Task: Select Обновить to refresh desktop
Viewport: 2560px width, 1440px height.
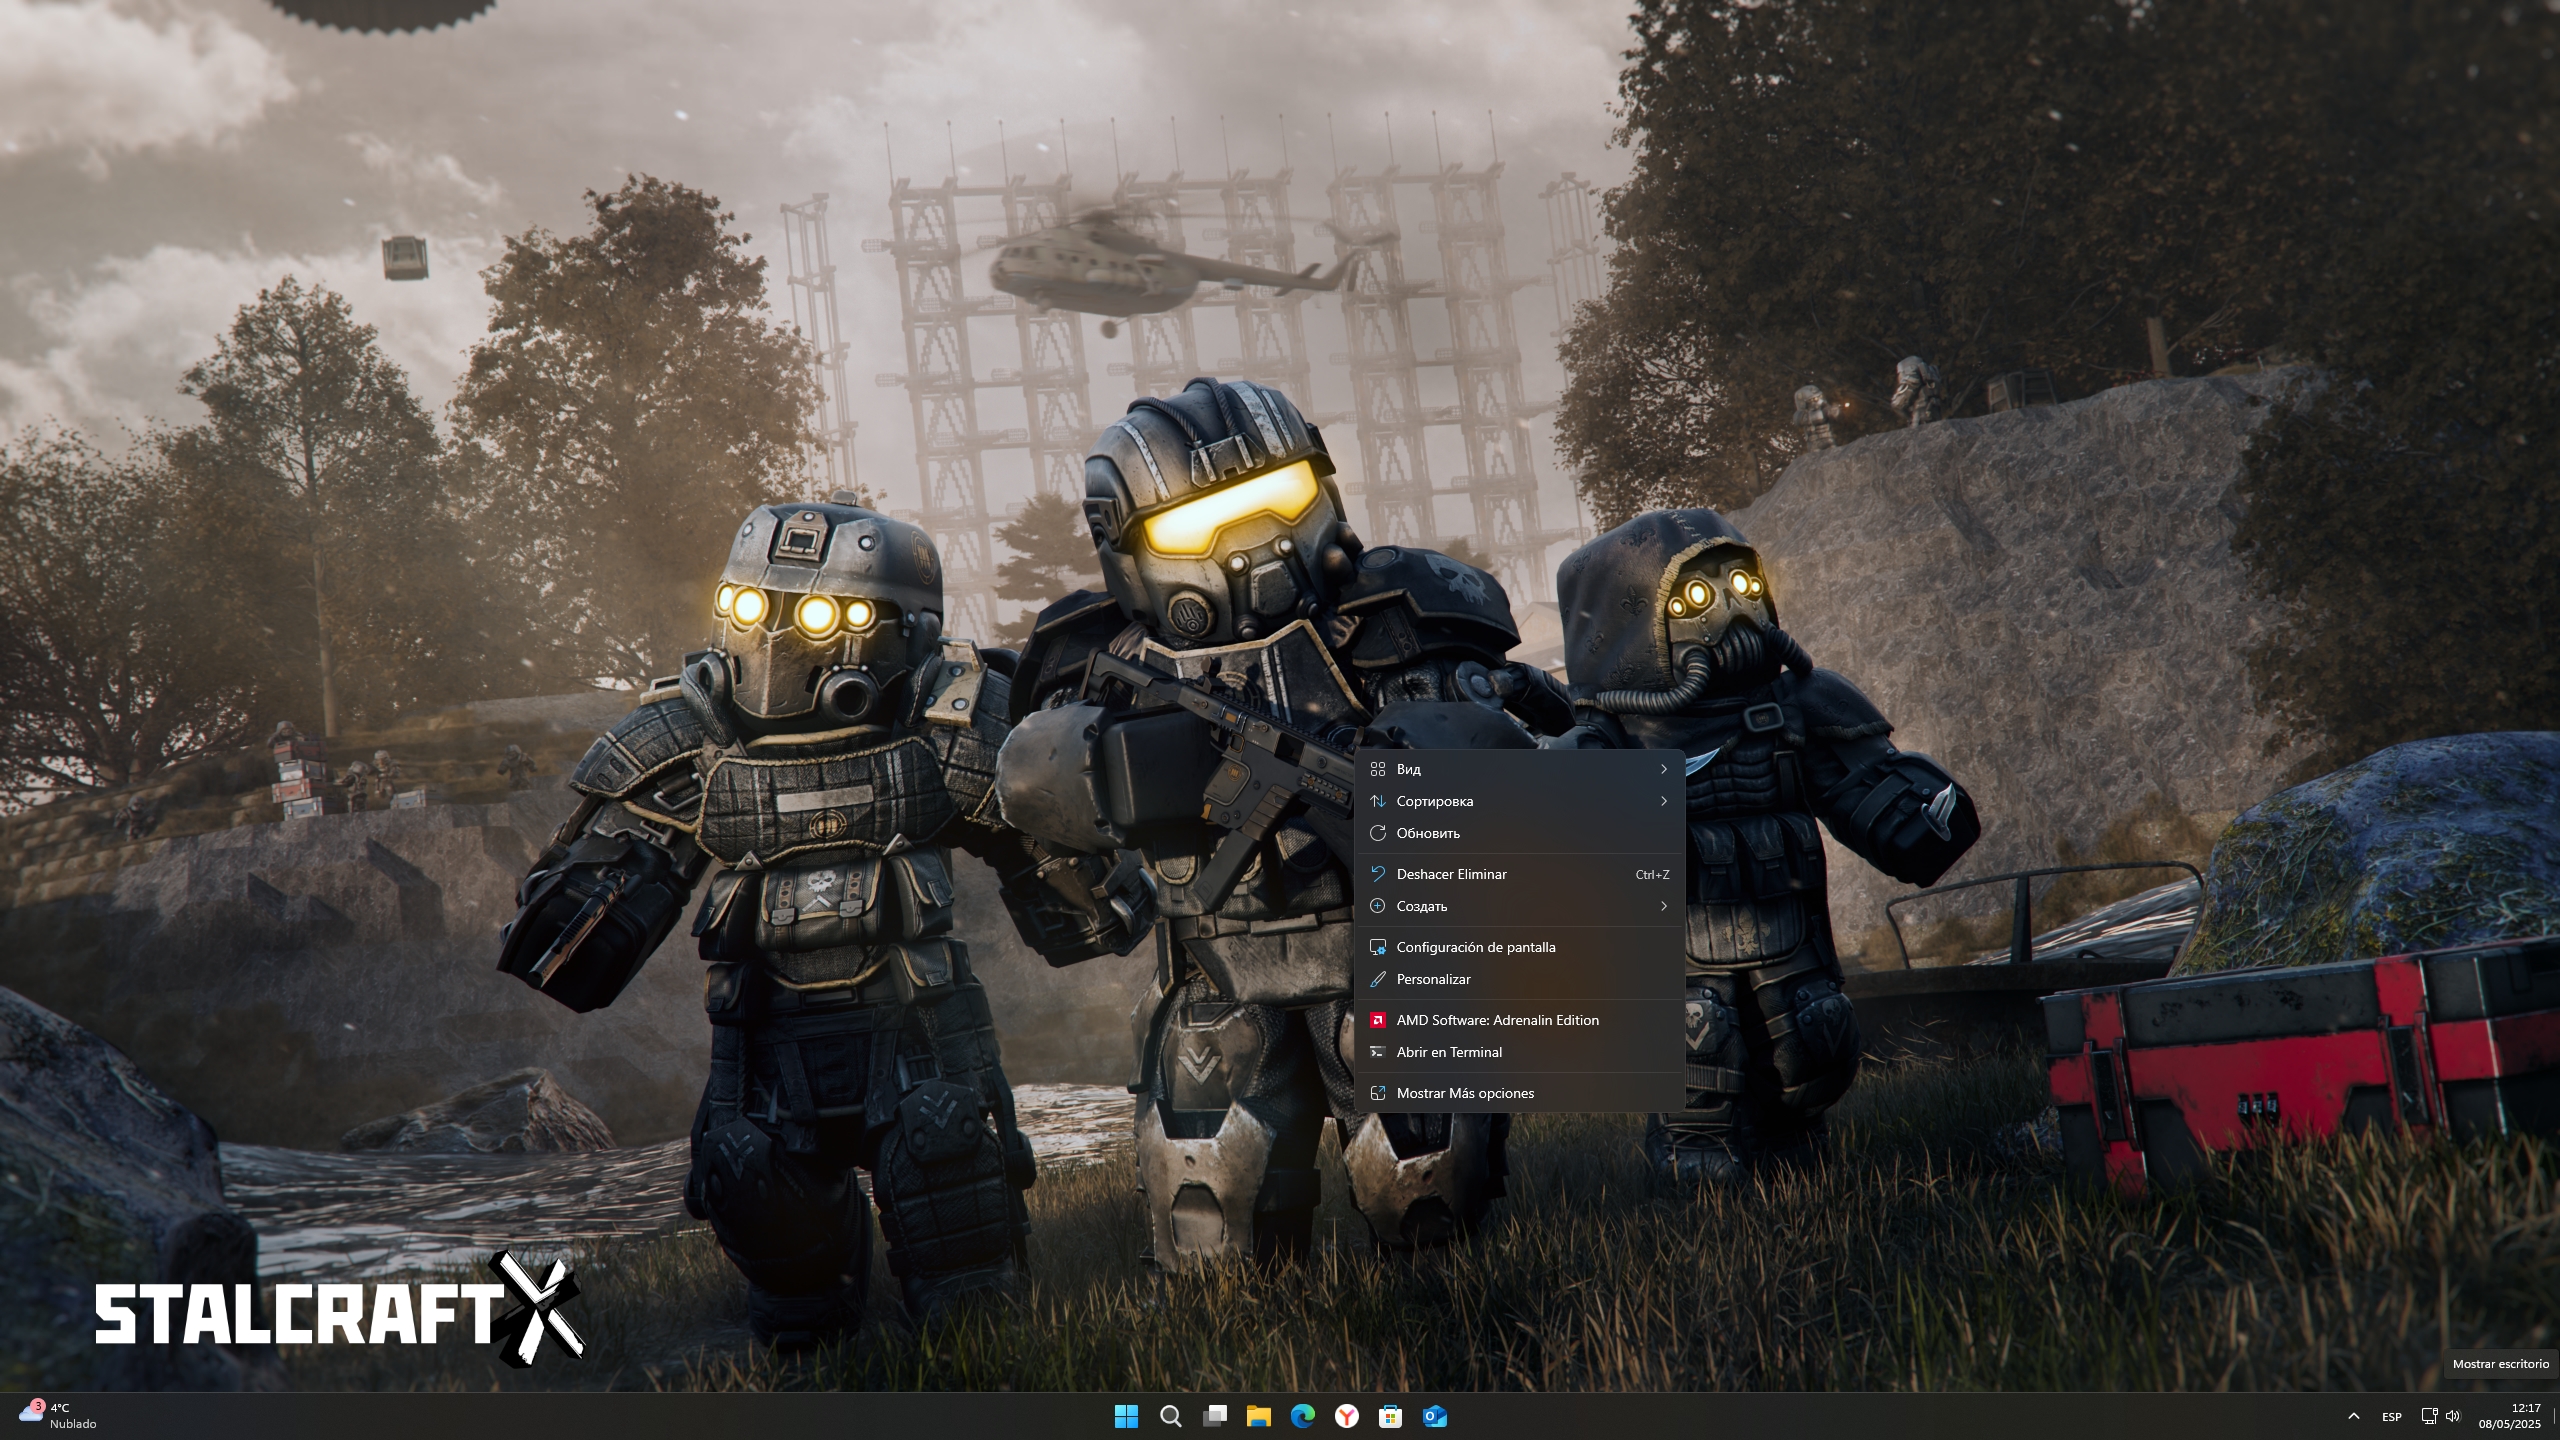Action: click(1519, 833)
